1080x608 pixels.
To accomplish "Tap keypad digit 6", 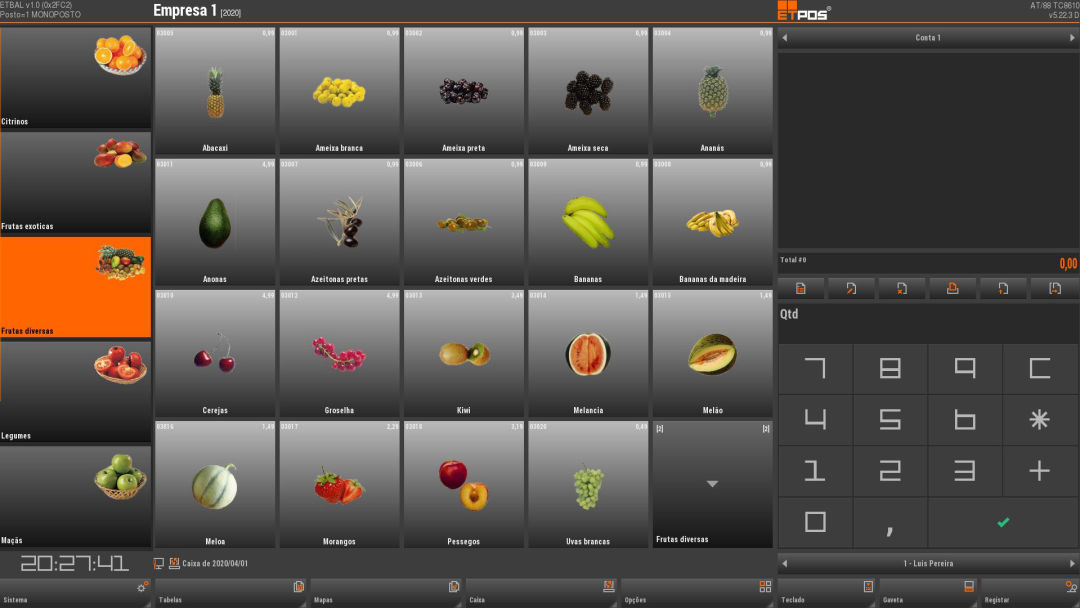I will tap(965, 419).
